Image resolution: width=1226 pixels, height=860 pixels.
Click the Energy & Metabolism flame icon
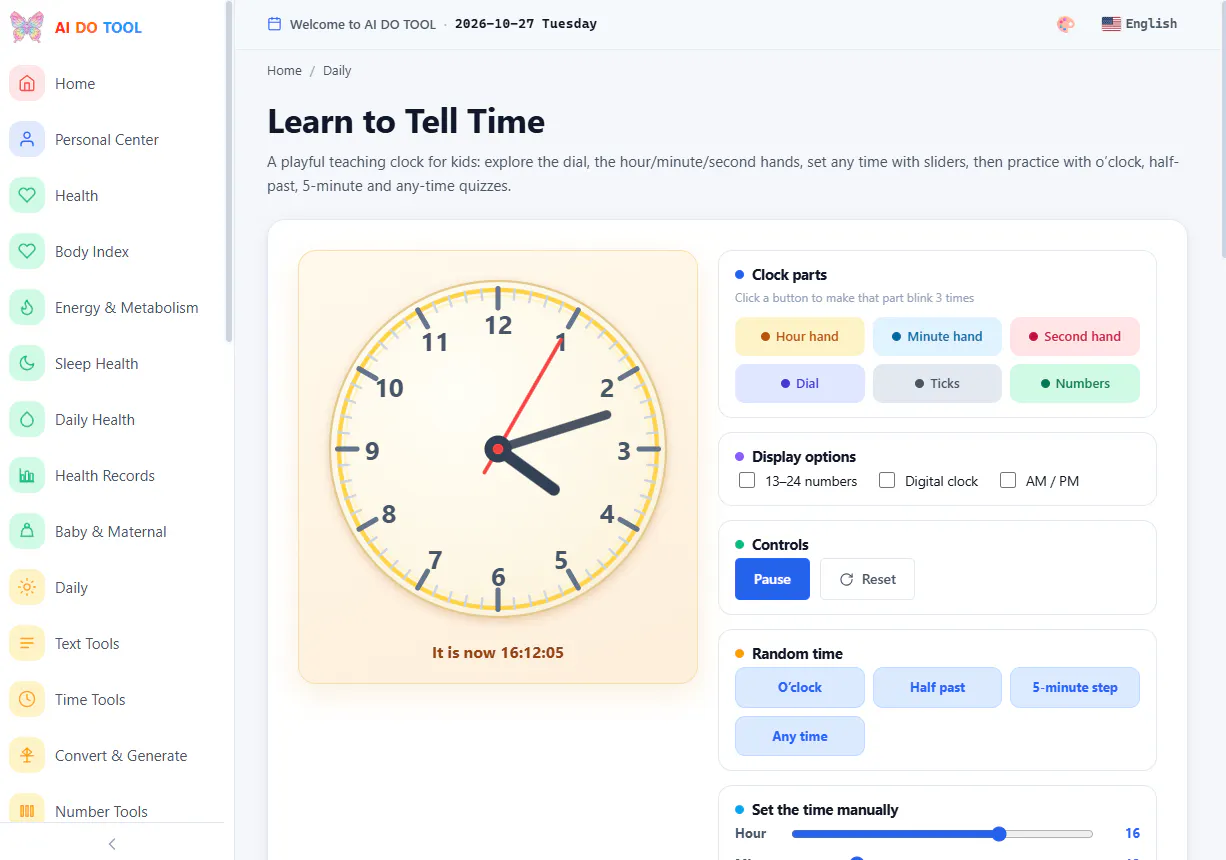pyautogui.click(x=27, y=308)
